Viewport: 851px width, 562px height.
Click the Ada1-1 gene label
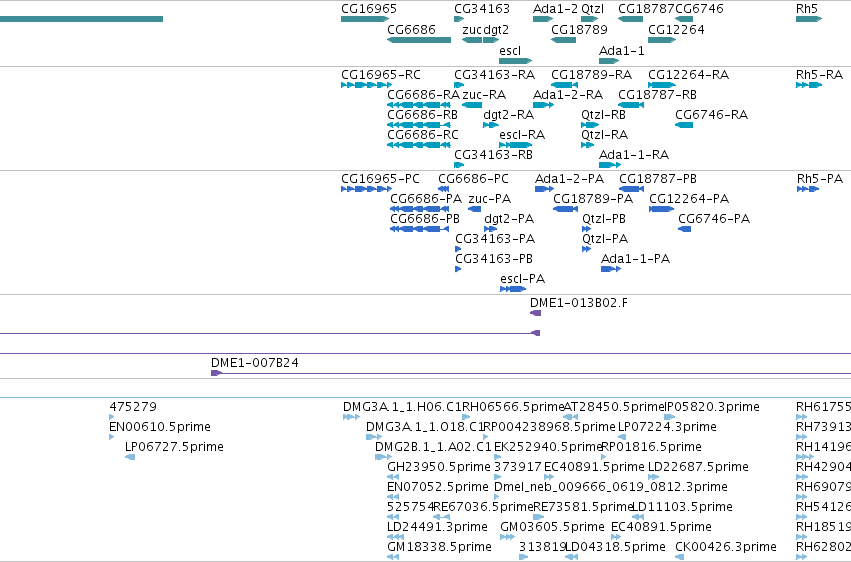click(621, 50)
